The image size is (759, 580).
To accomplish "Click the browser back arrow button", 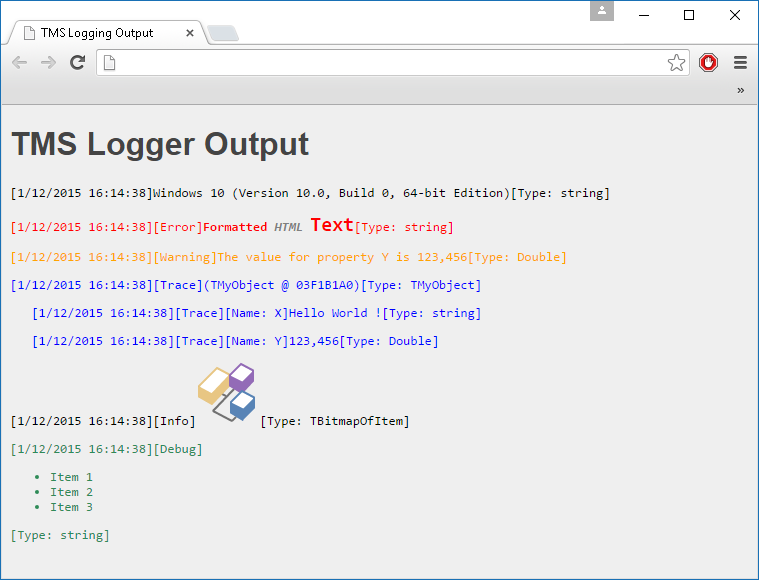I will pyautogui.click(x=20, y=63).
